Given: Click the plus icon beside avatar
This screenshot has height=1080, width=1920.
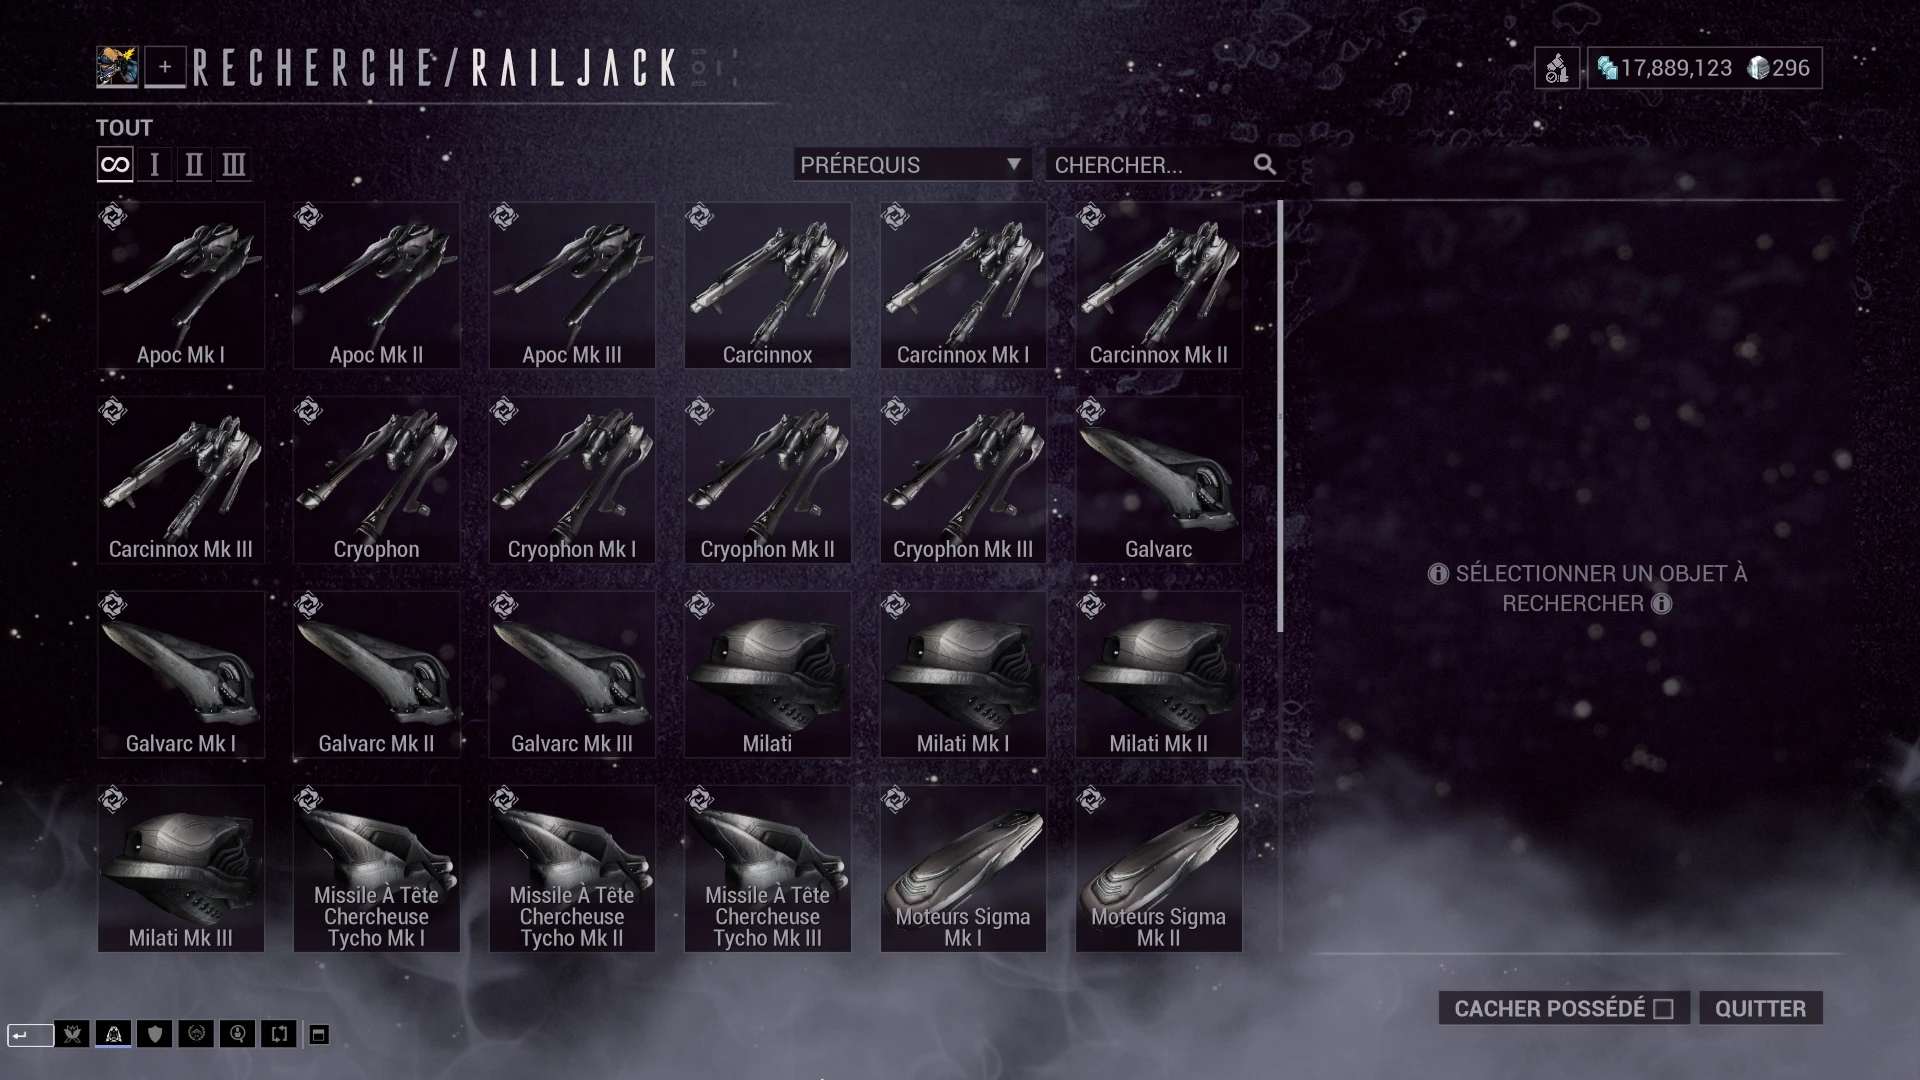Looking at the screenshot, I should (x=165, y=67).
